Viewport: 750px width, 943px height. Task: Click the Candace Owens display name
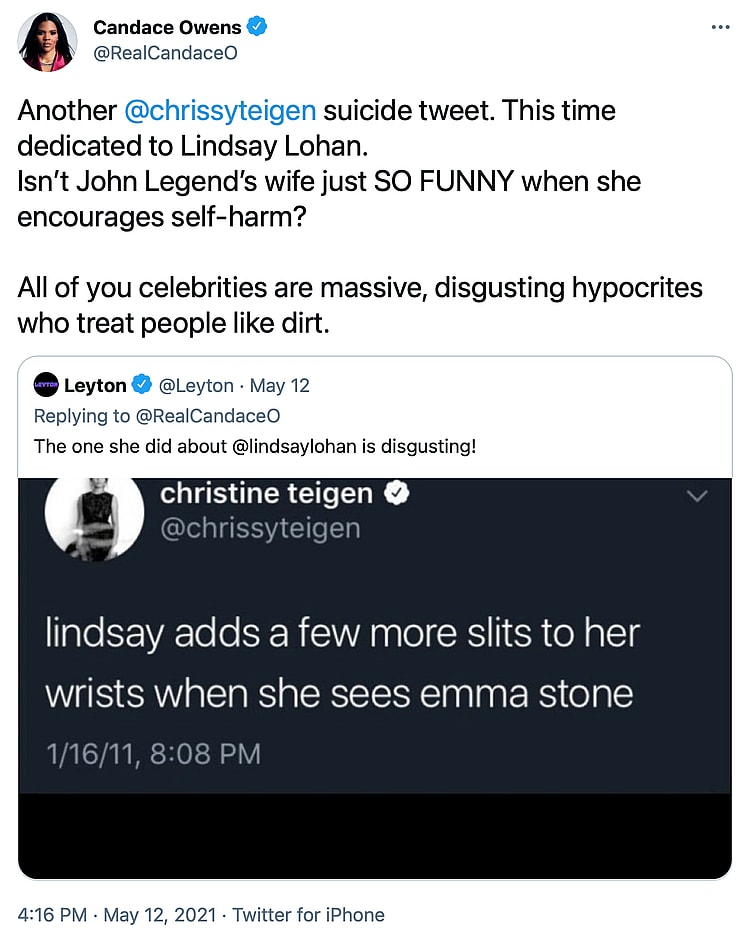point(167,28)
